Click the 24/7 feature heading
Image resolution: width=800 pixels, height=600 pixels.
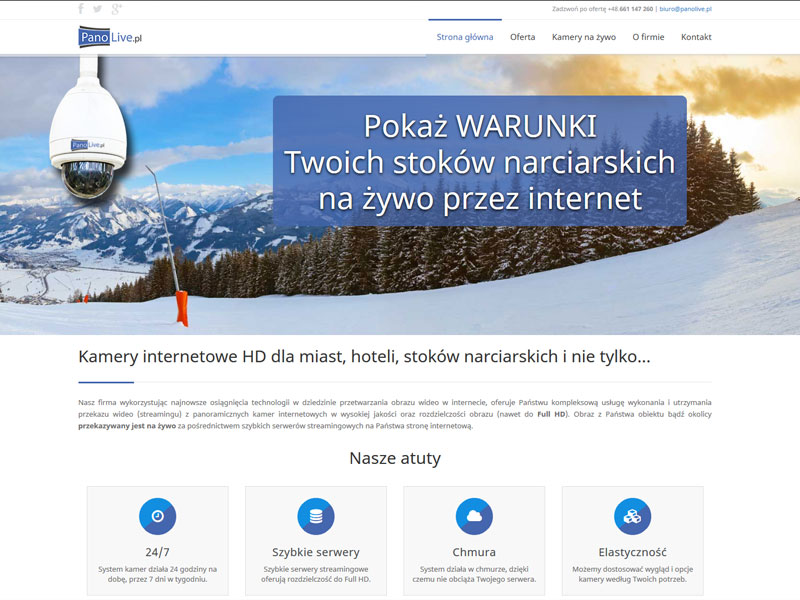click(157, 552)
